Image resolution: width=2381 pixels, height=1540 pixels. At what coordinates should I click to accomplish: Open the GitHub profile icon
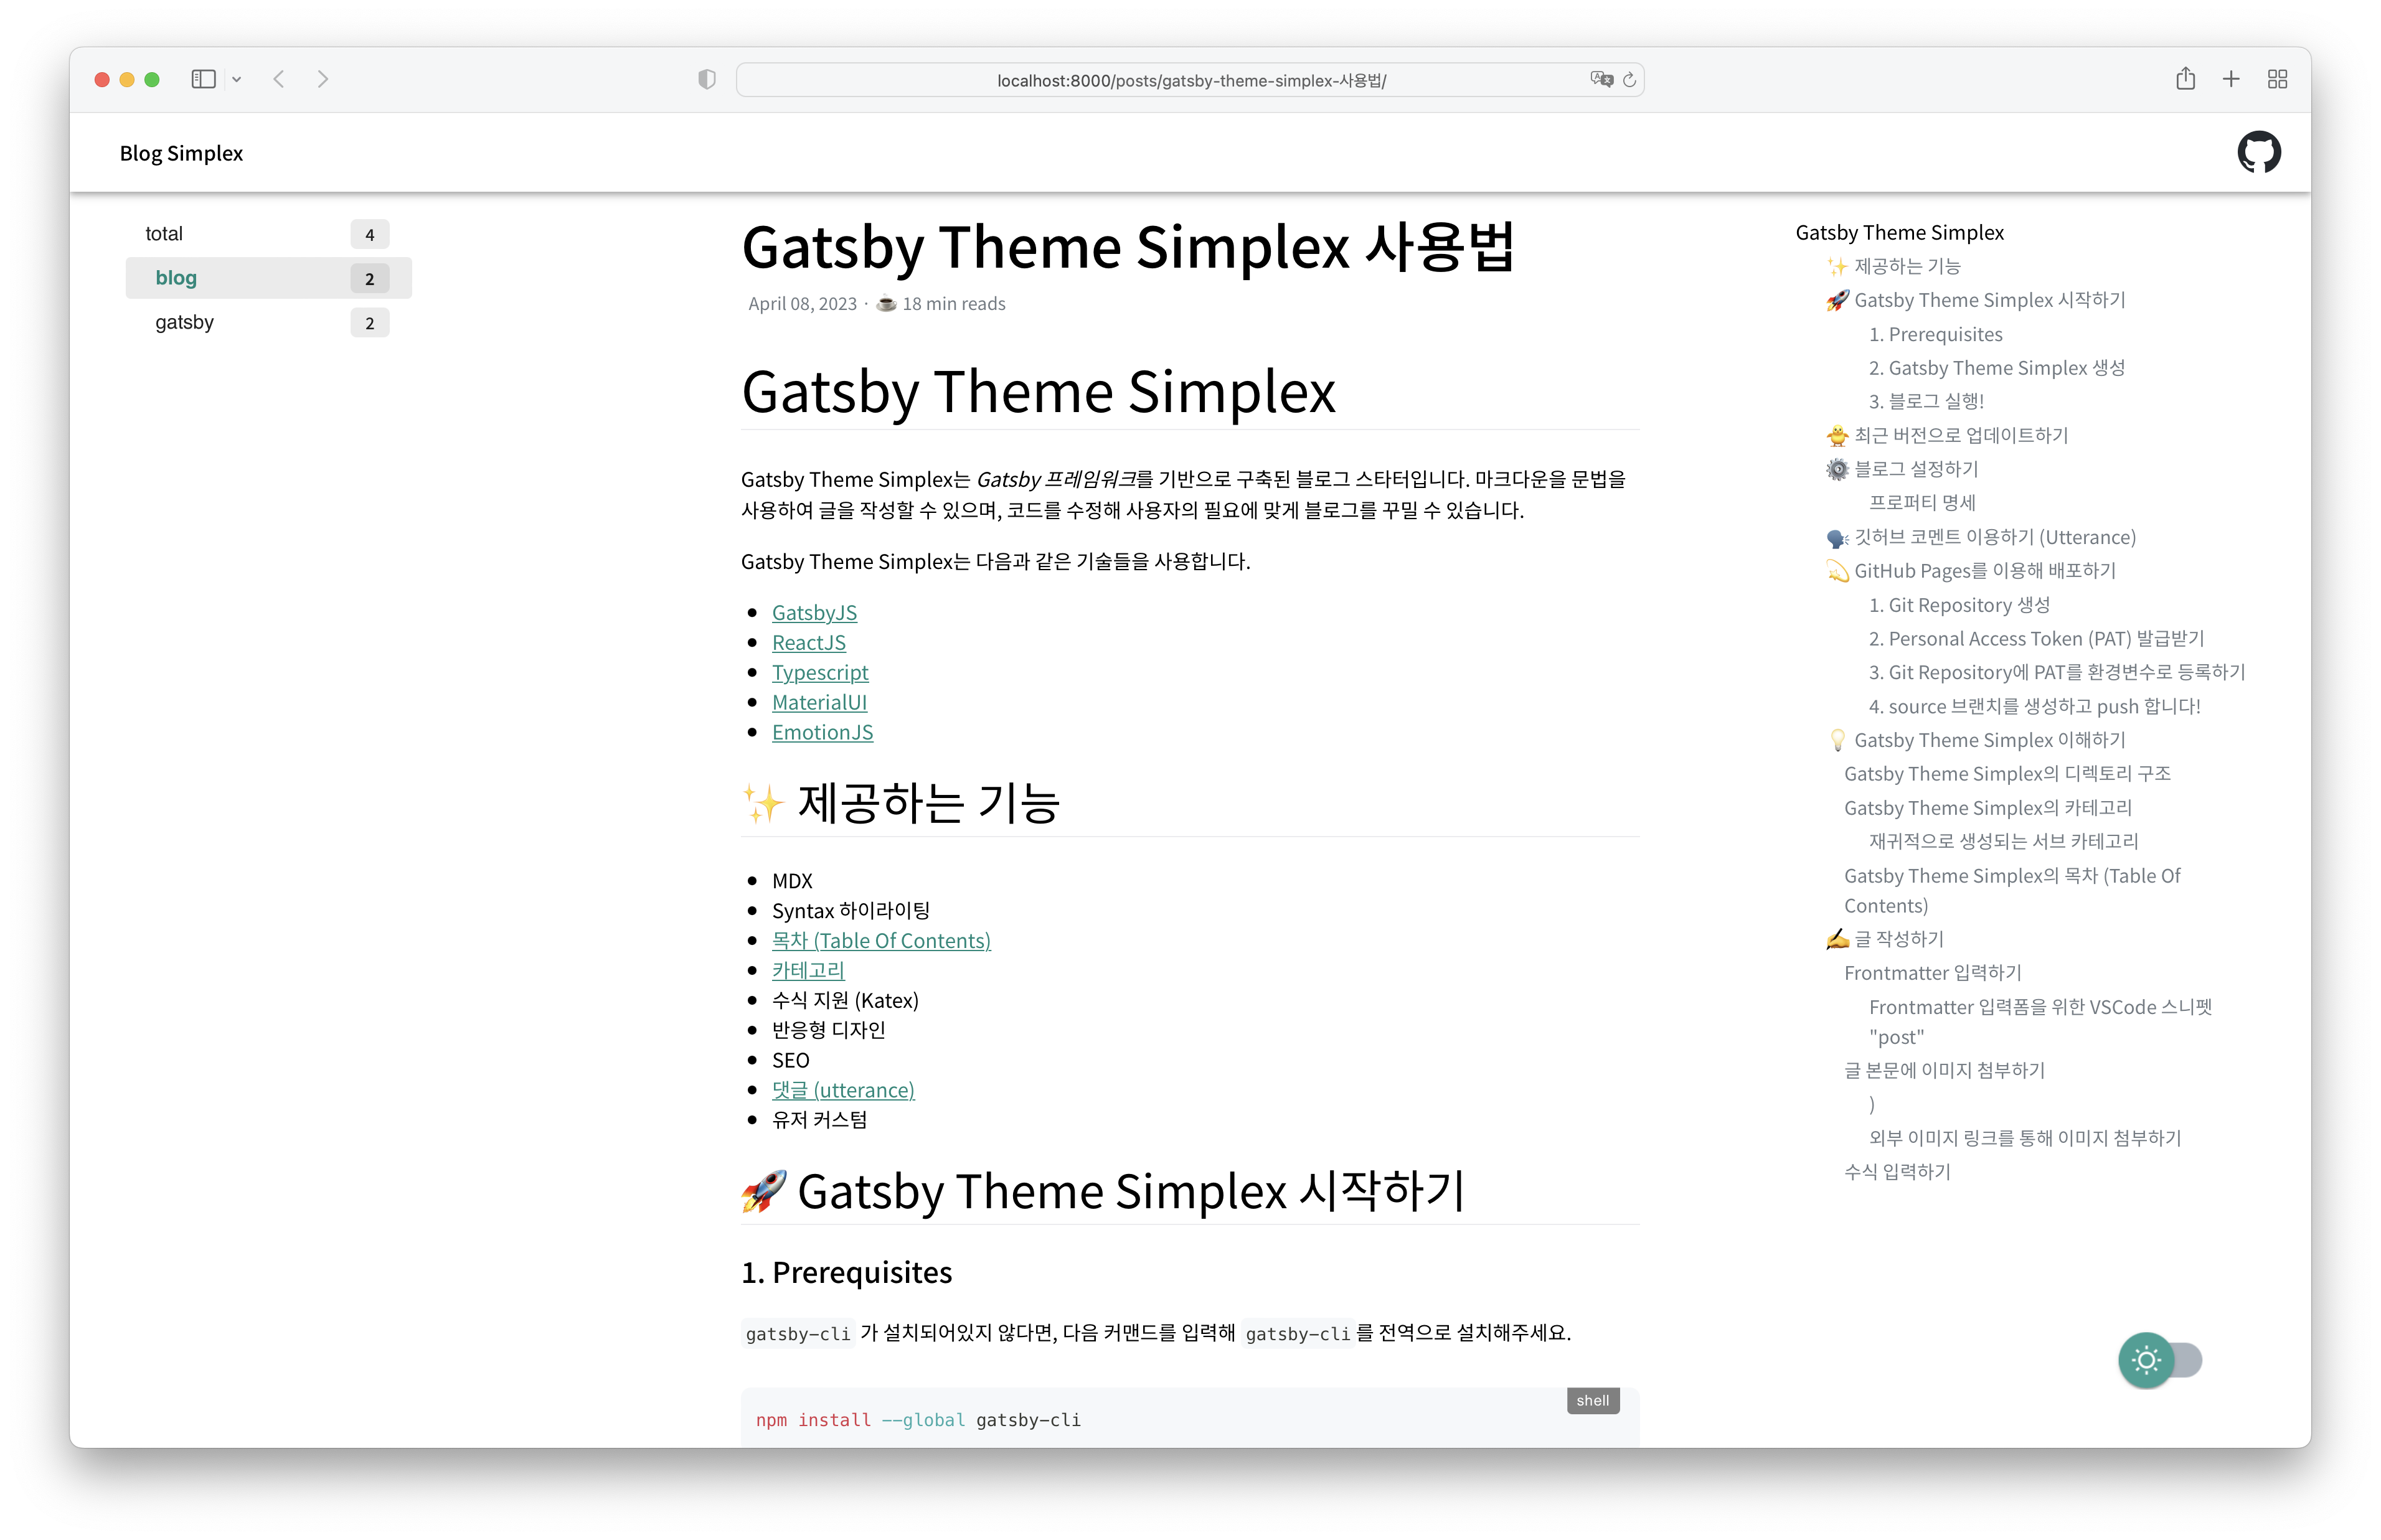click(2258, 152)
